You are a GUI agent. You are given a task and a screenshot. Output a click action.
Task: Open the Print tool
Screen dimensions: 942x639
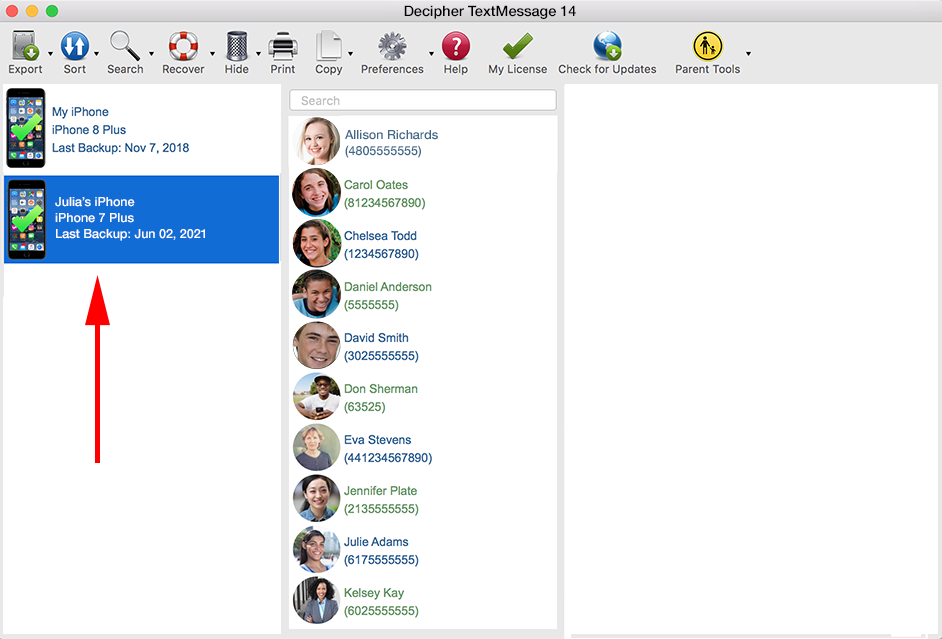[282, 46]
